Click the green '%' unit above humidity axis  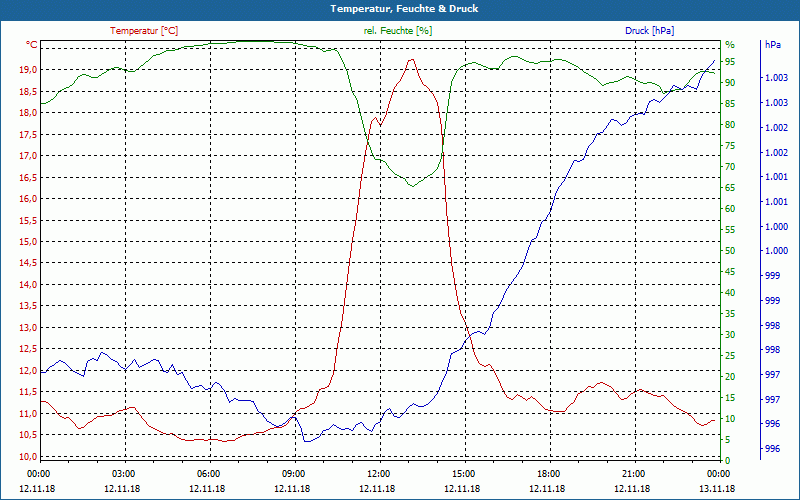click(x=730, y=45)
